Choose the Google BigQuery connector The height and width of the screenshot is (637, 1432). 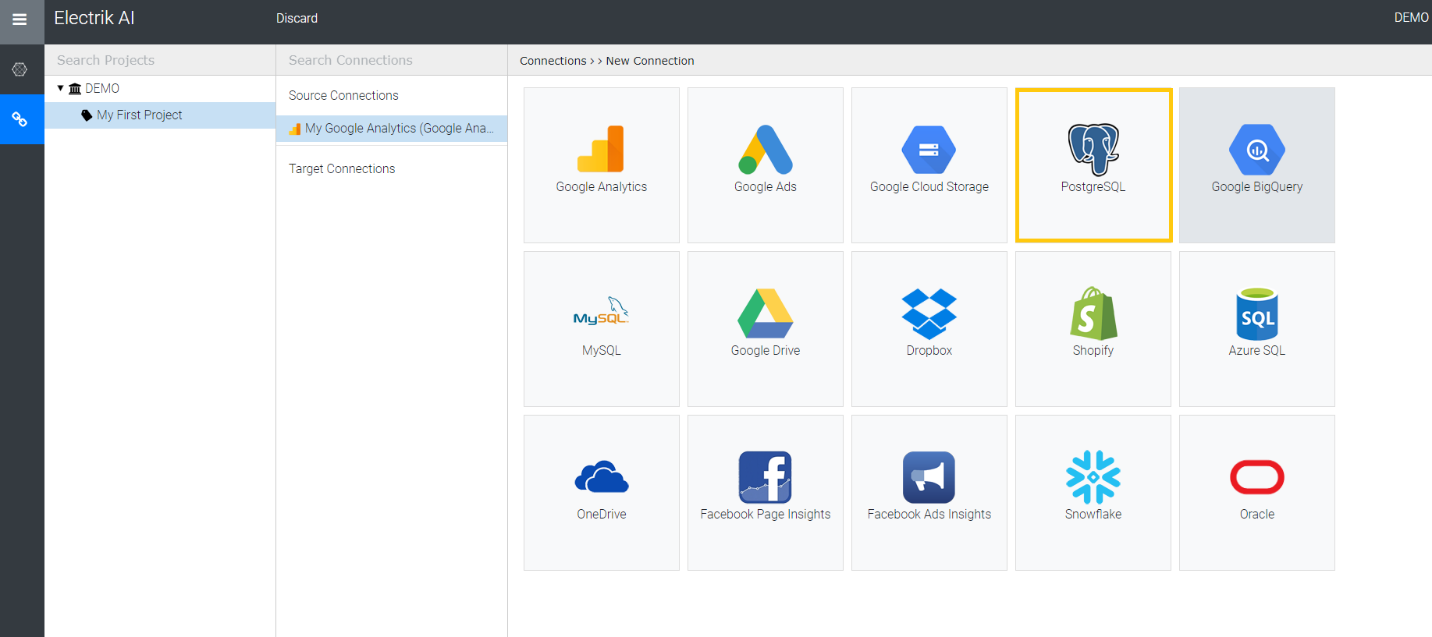(x=1257, y=165)
